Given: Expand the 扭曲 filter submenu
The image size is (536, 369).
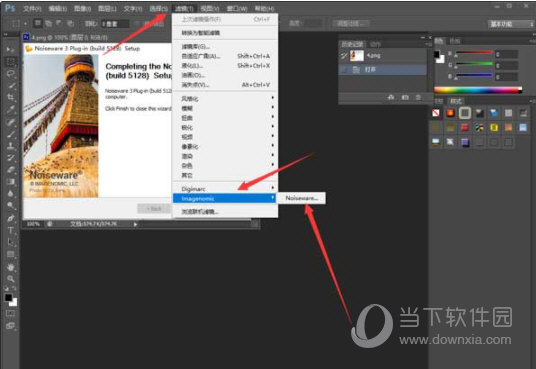Looking at the screenshot, I should 225,118.
